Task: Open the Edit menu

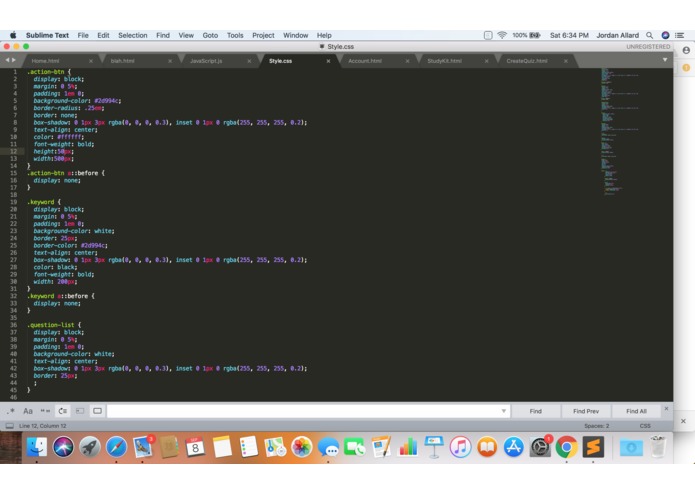Action: click(x=103, y=35)
